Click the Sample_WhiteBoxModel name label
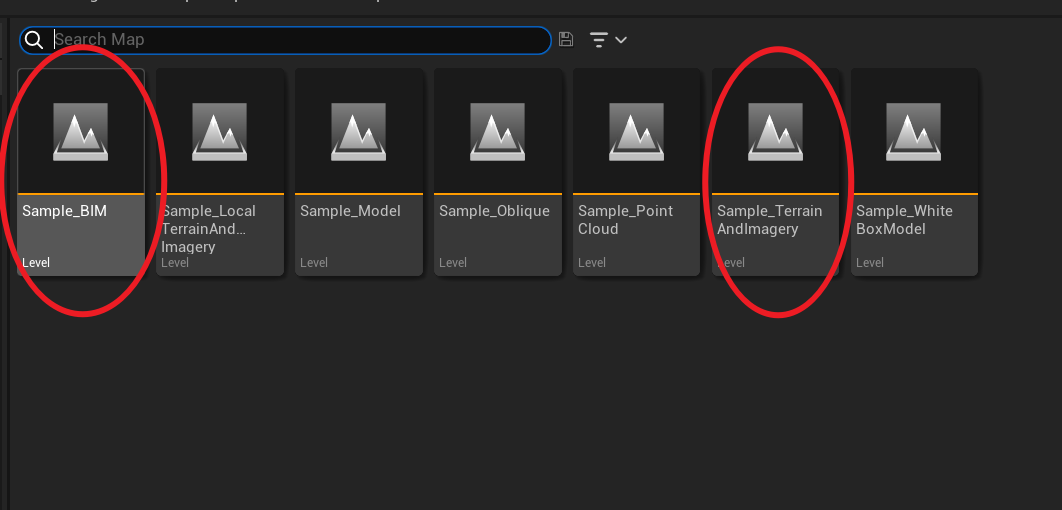 coord(904,220)
